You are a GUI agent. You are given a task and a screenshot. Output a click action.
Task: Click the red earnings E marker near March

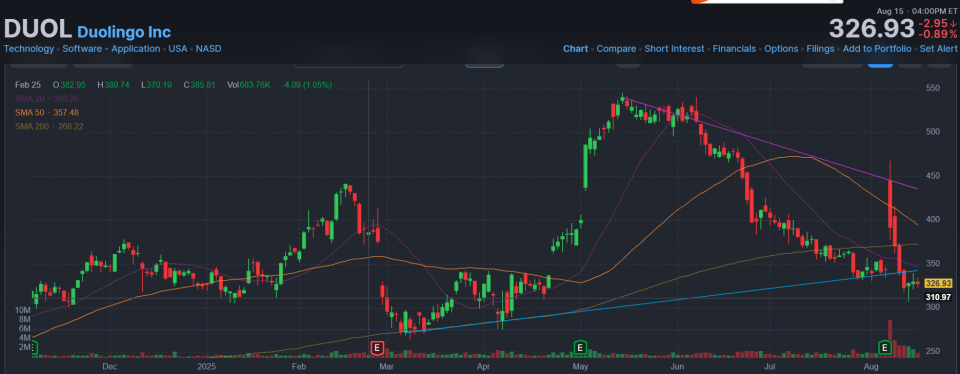377,348
